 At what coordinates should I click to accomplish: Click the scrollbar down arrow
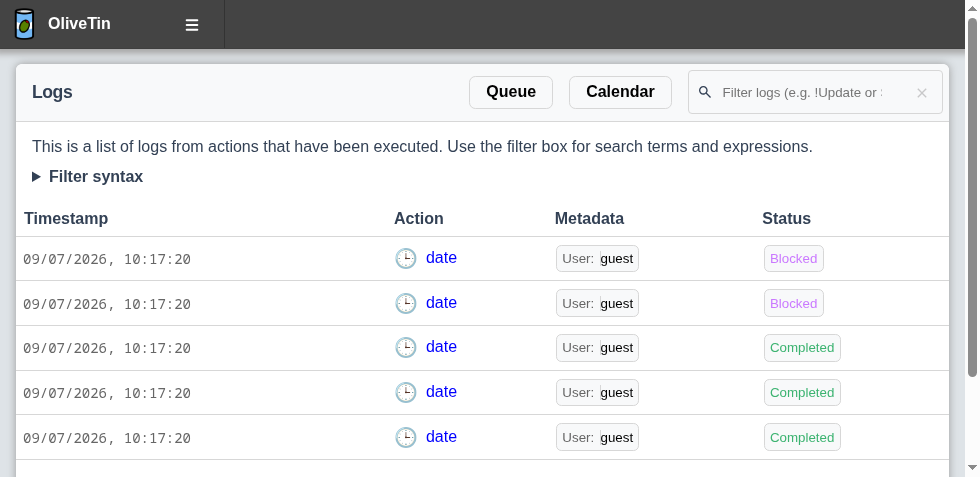(972, 468)
